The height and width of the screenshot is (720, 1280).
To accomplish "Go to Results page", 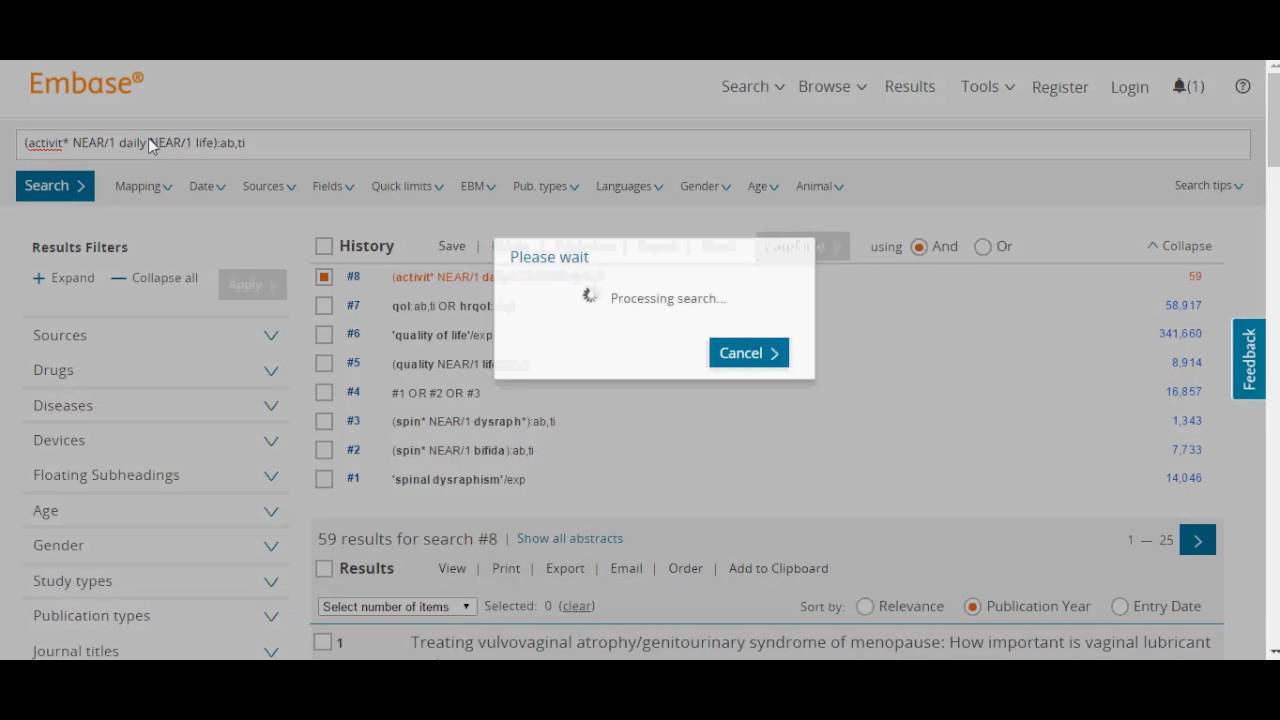I will [910, 86].
